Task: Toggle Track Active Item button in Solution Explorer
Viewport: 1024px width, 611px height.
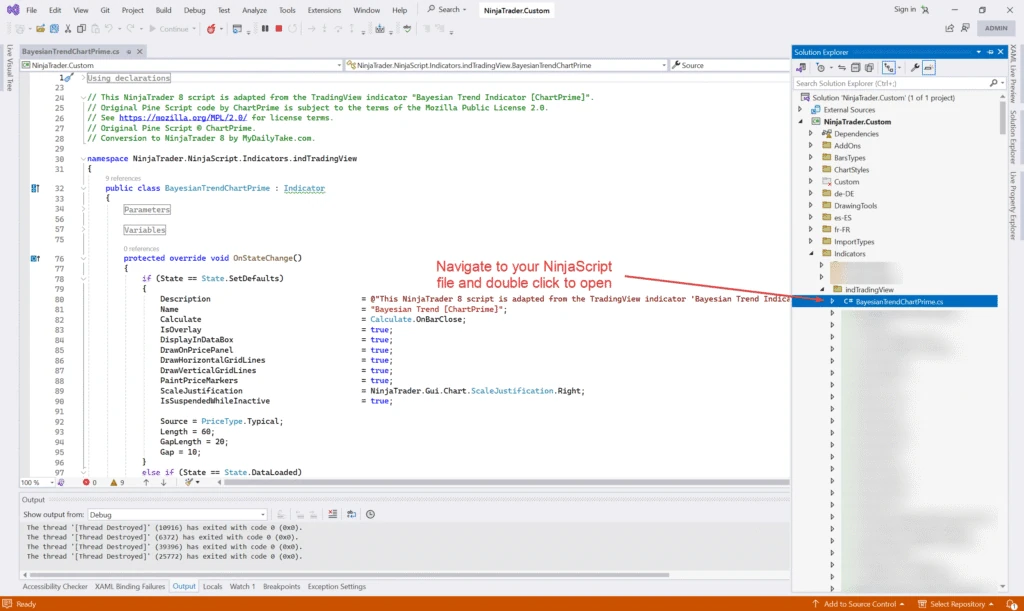Action: pyautogui.click(x=889, y=68)
